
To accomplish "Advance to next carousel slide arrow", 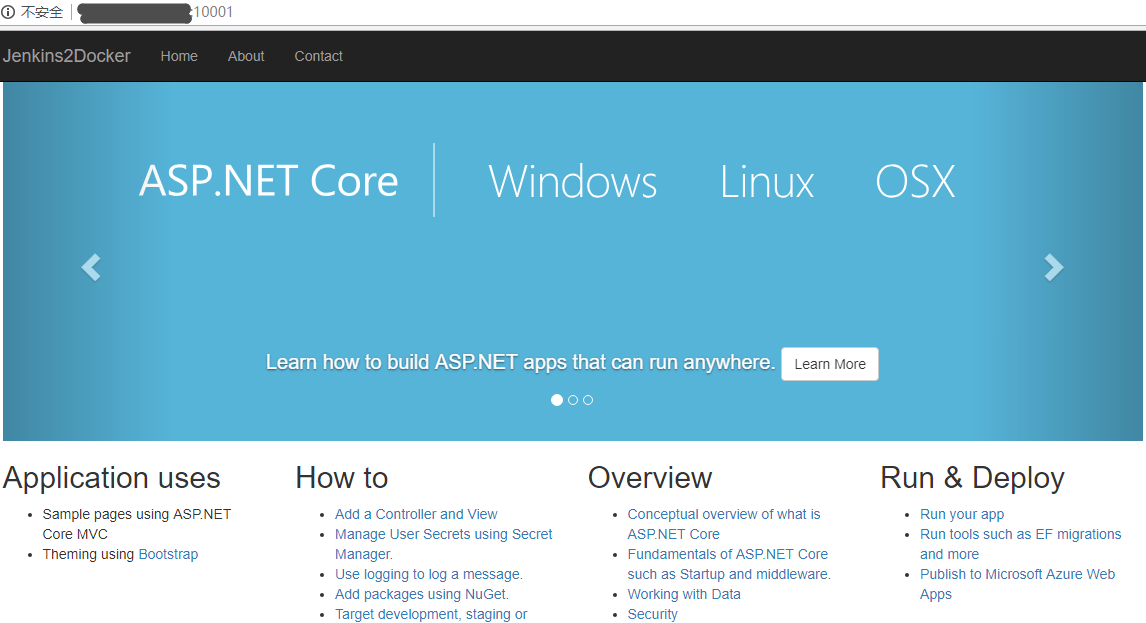I will point(1053,267).
